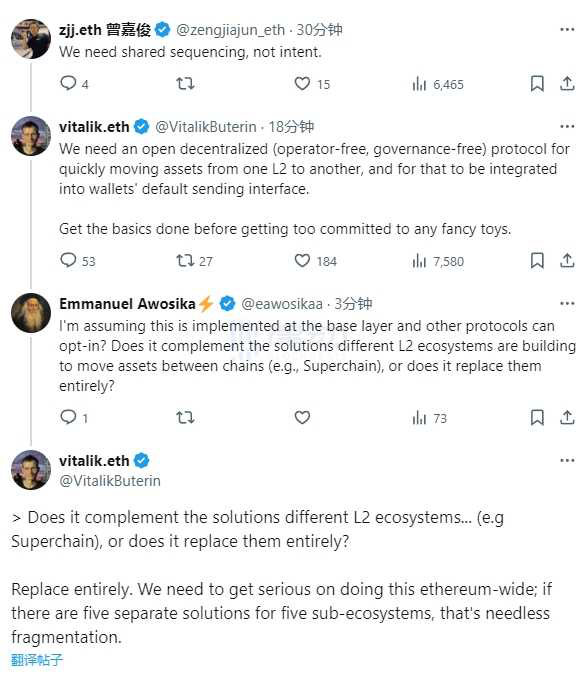This screenshot has width=579, height=681.
Task: Open @zengjiajun_eth profile handle
Action: pos(230,30)
